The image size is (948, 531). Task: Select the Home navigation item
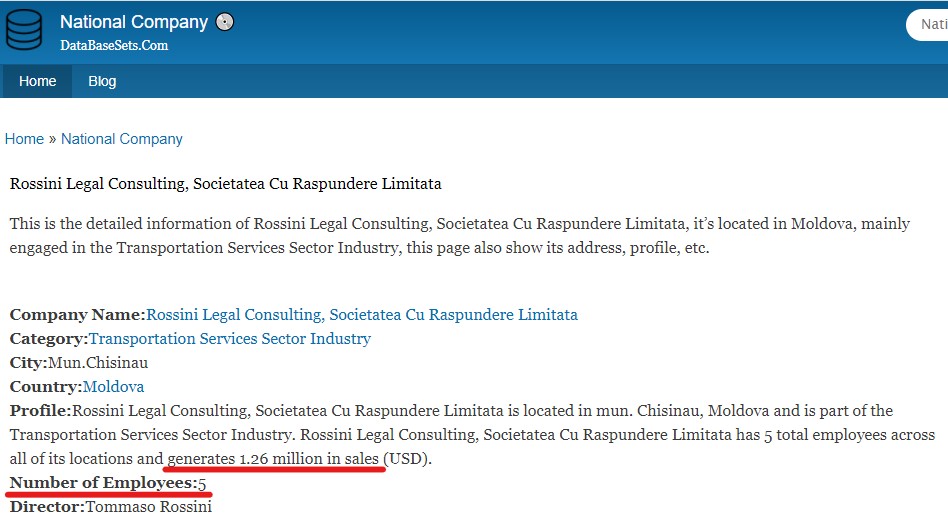click(37, 81)
